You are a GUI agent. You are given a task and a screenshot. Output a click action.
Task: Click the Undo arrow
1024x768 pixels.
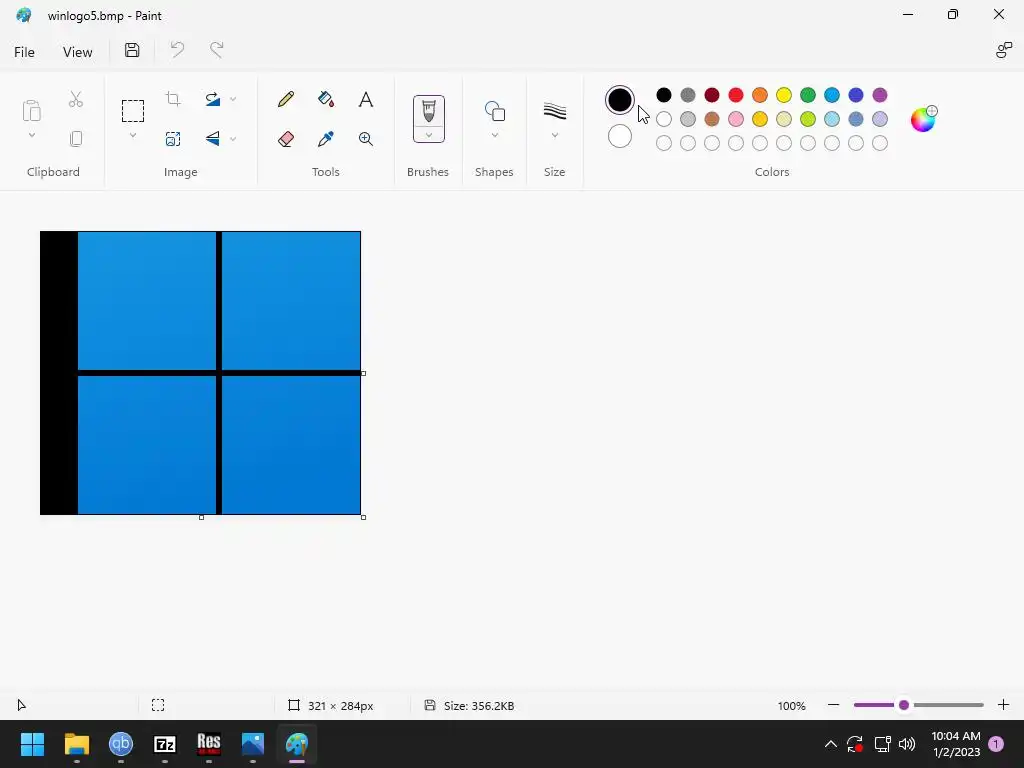177,50
